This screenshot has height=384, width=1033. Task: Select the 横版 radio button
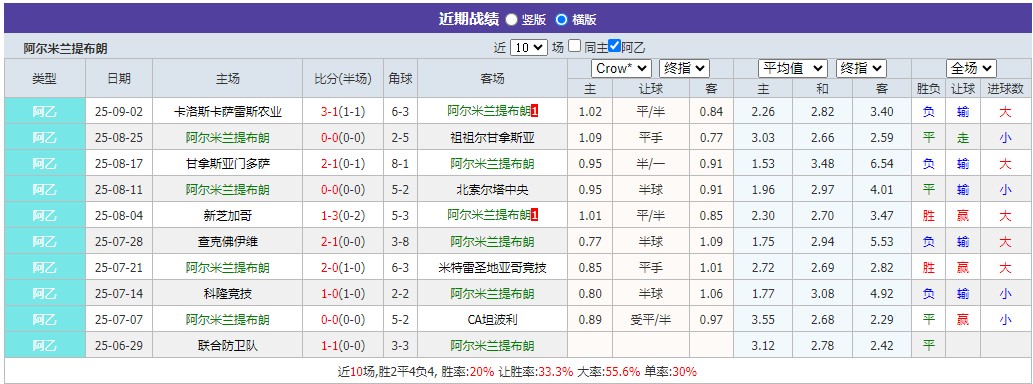[x=561, y=20]
